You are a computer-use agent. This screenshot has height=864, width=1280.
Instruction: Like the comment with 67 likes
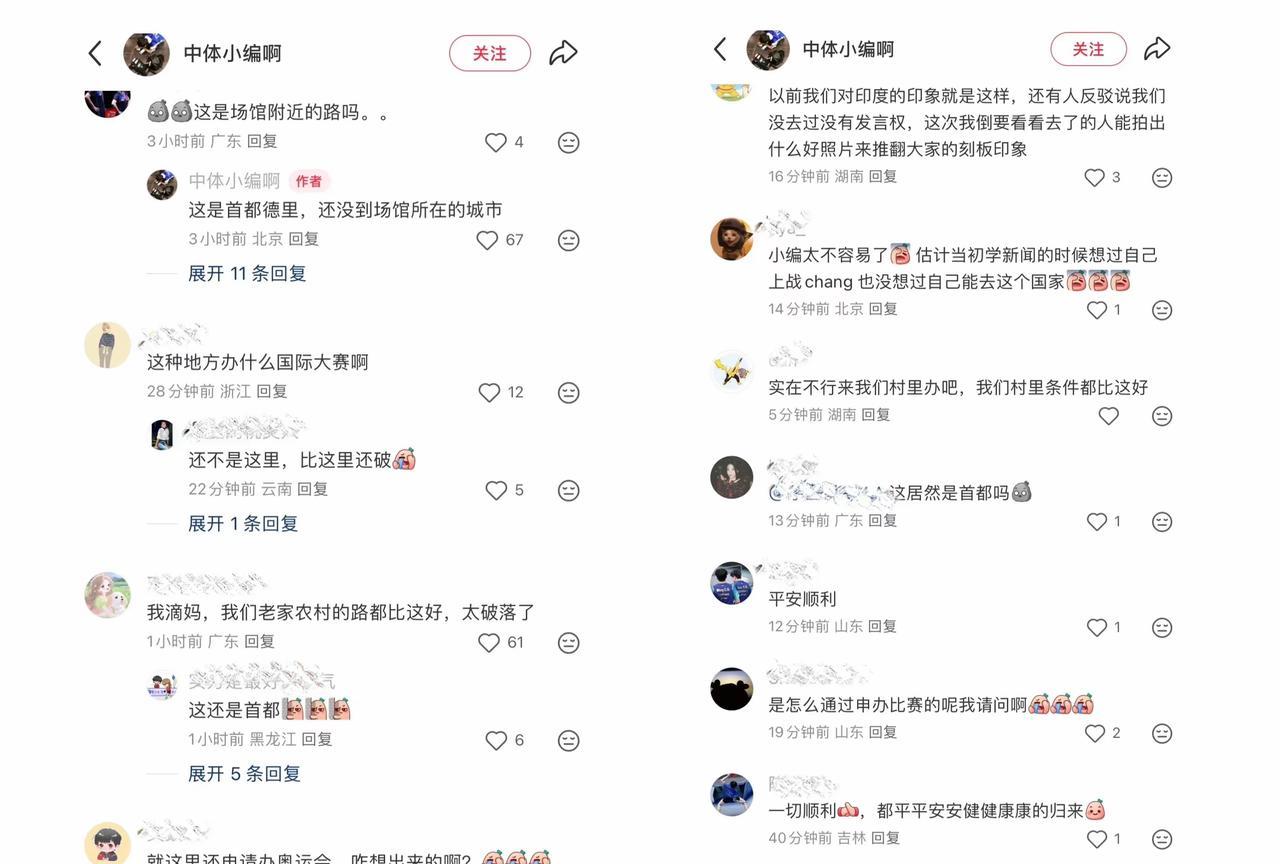coord(487,240)
